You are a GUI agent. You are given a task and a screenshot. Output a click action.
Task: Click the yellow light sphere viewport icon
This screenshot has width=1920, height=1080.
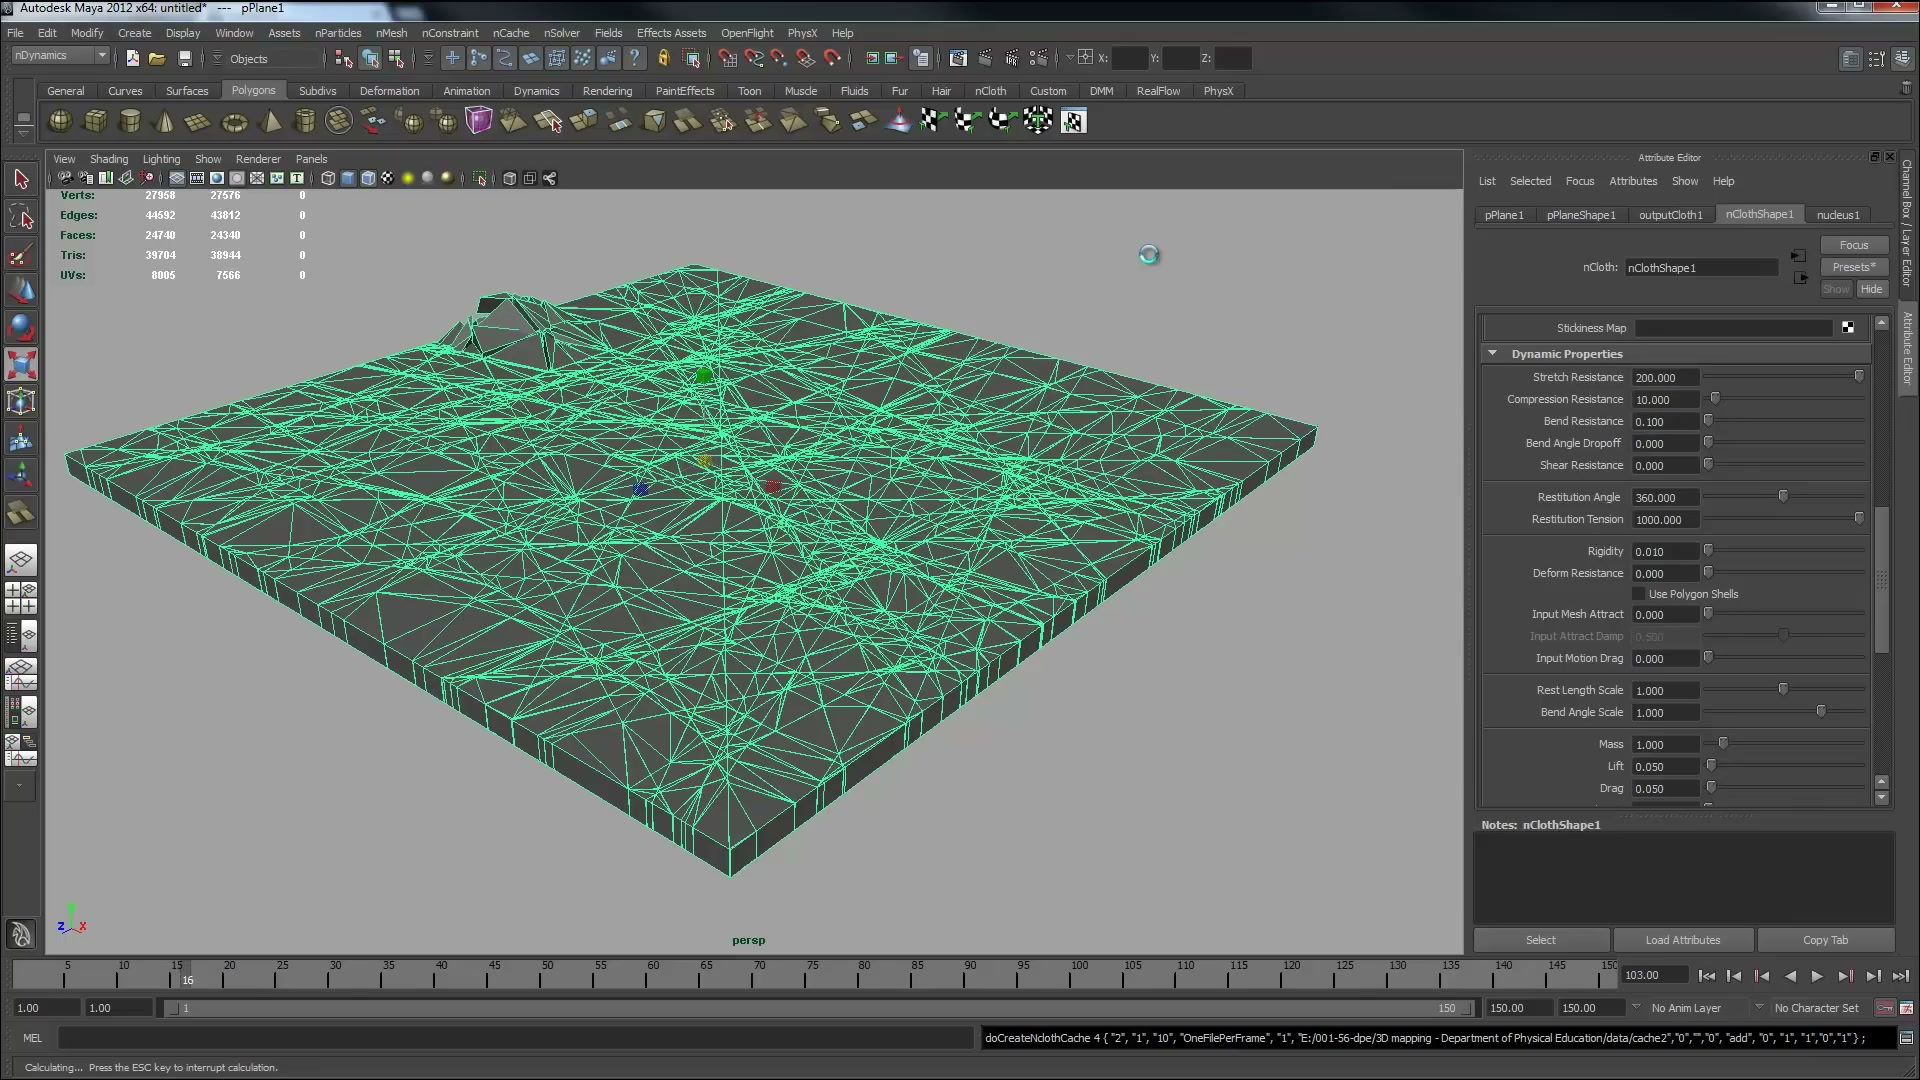click(x=408, y=178)
